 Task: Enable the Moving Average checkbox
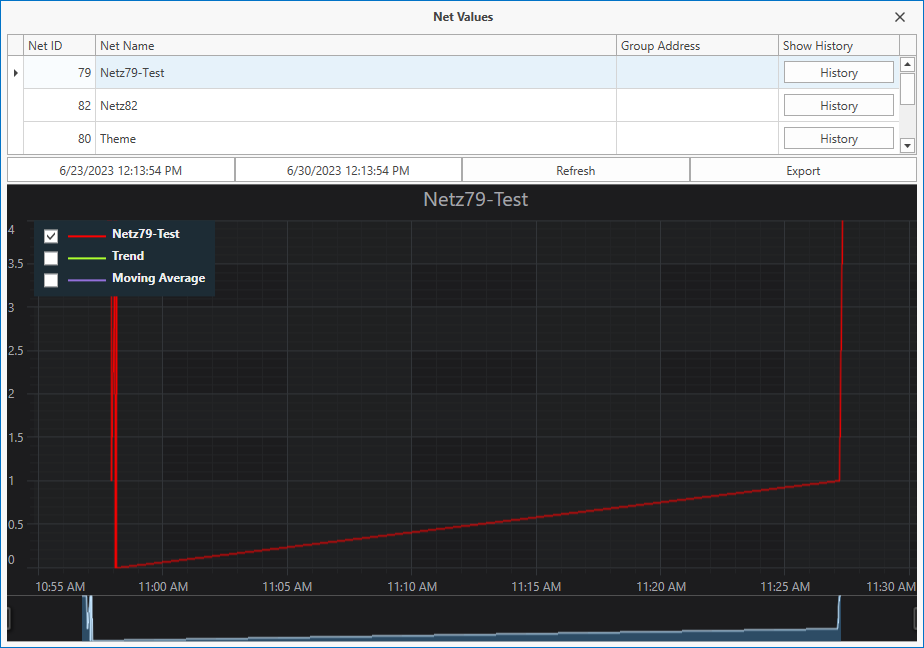51,280
